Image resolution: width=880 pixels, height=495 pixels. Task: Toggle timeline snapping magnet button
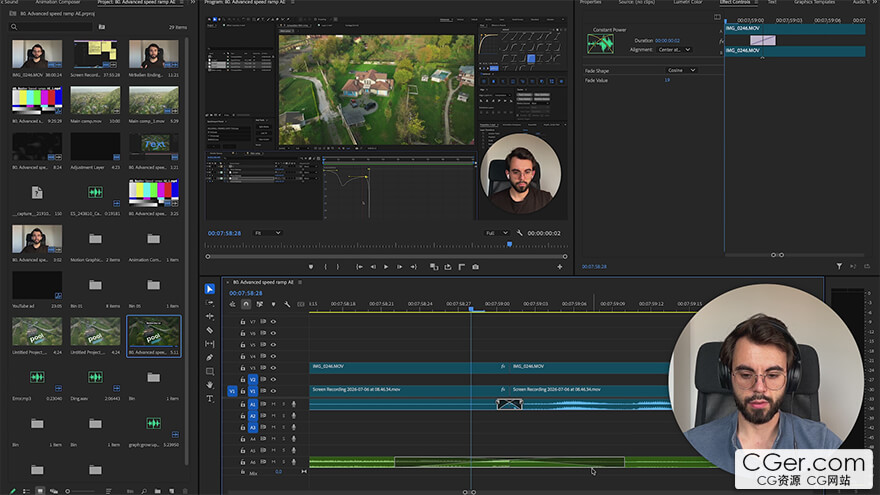[x=246, y=304]
